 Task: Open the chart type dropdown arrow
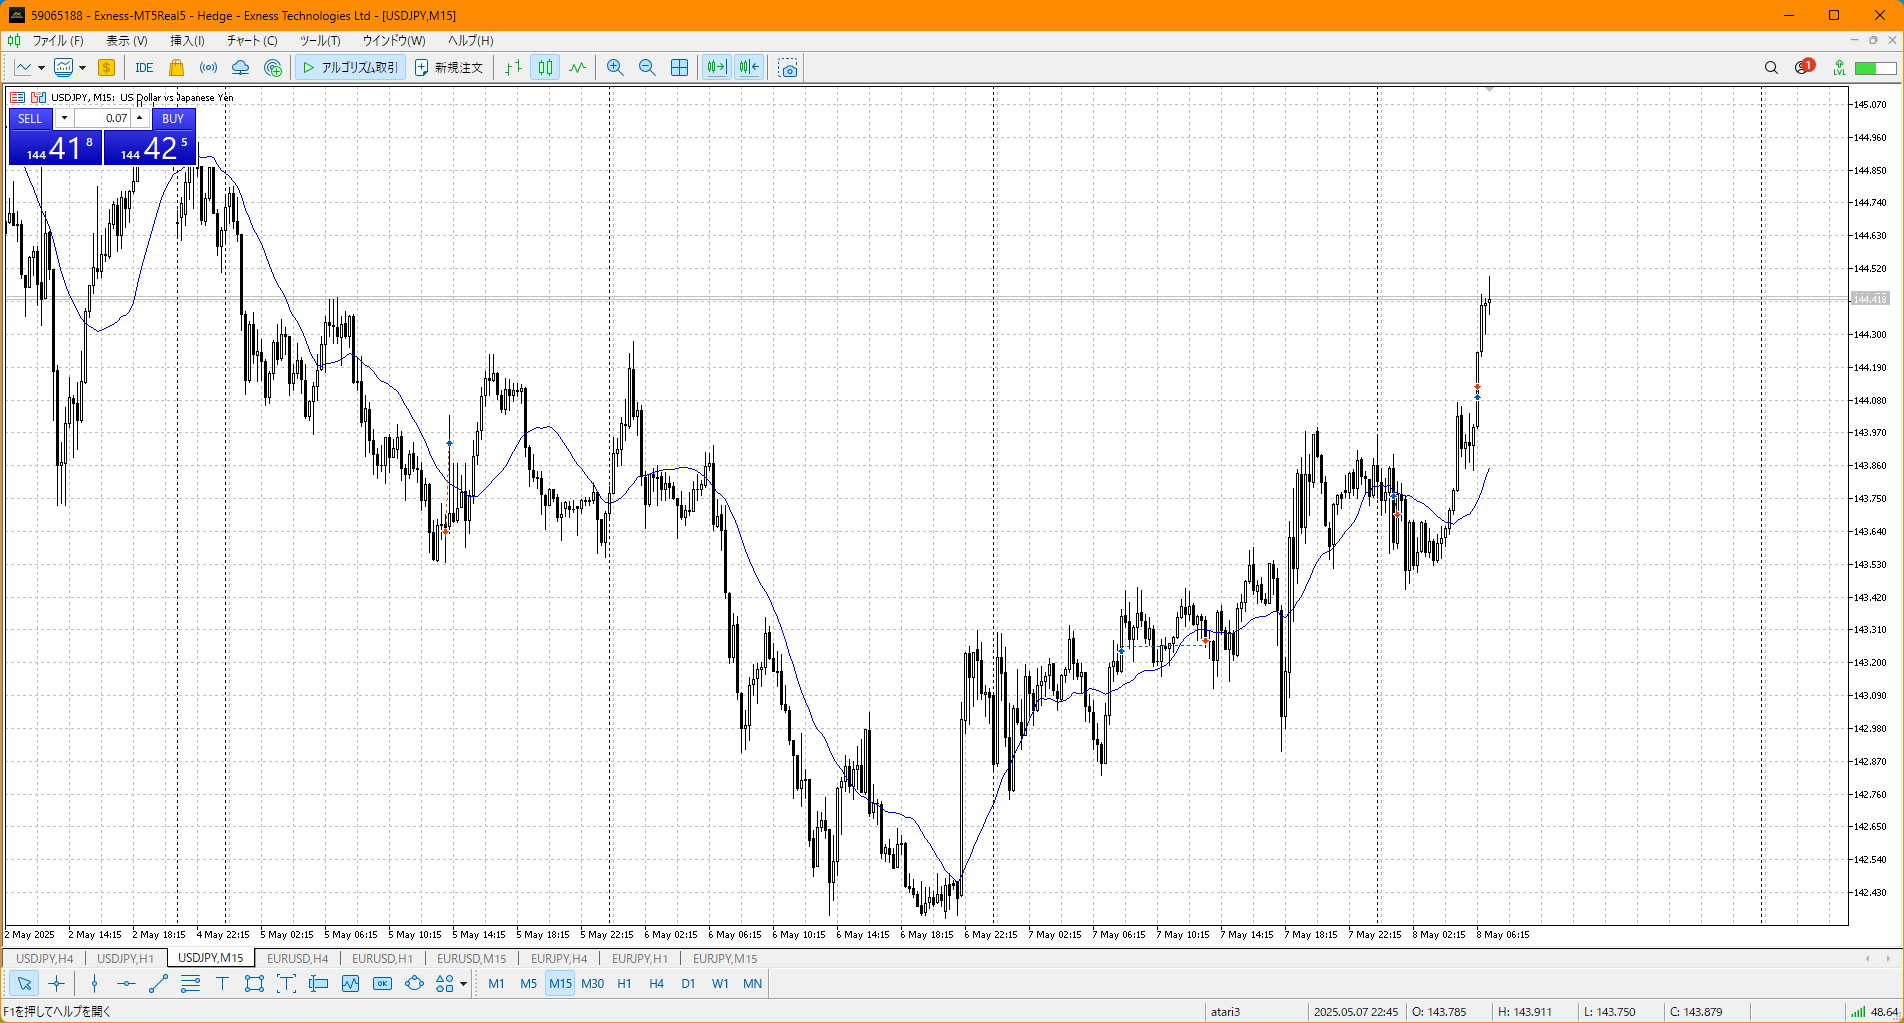pos(41,68)
